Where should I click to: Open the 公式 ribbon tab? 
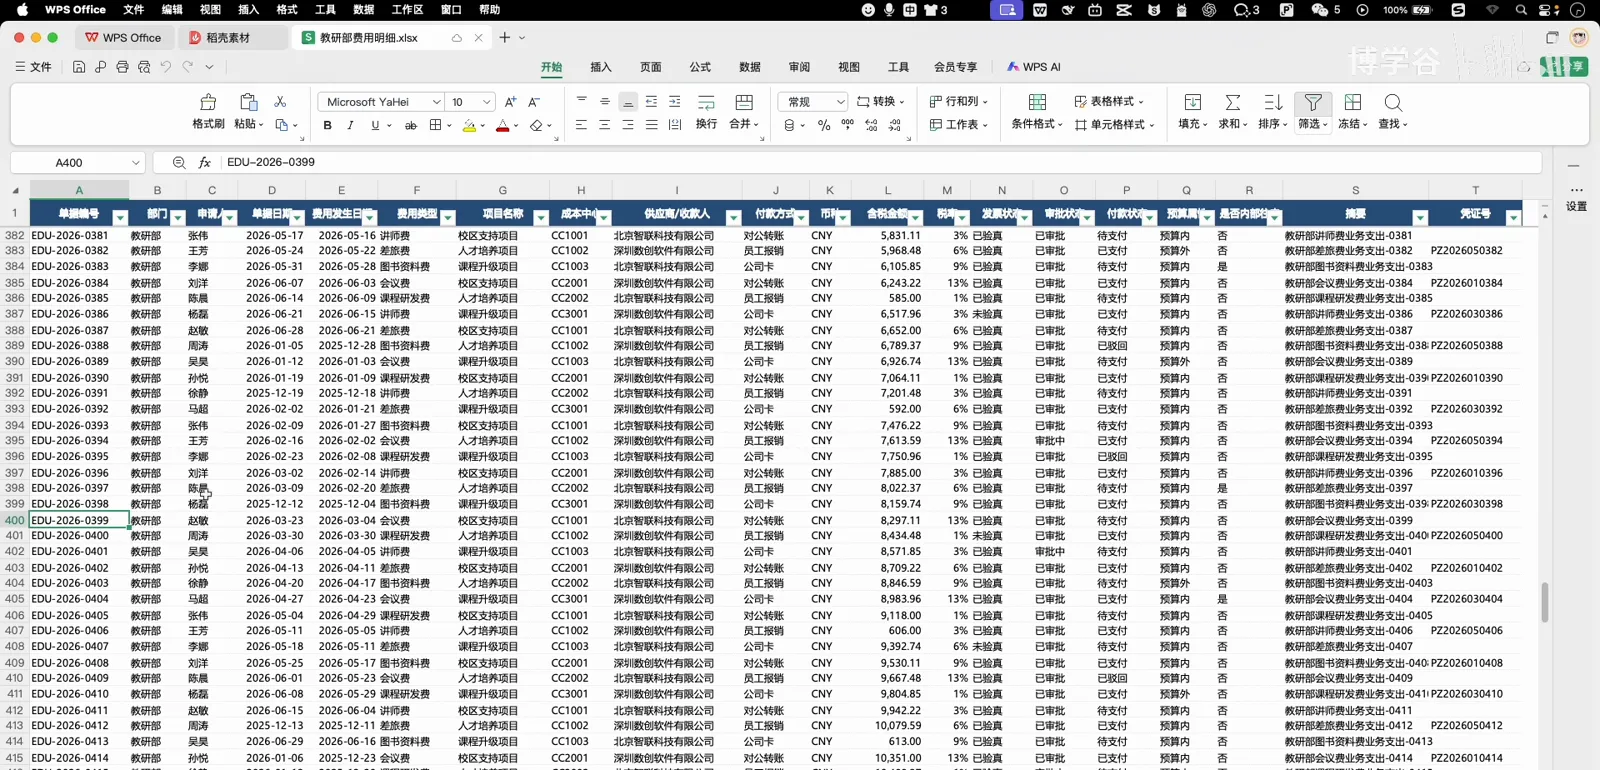coord(700,67)
